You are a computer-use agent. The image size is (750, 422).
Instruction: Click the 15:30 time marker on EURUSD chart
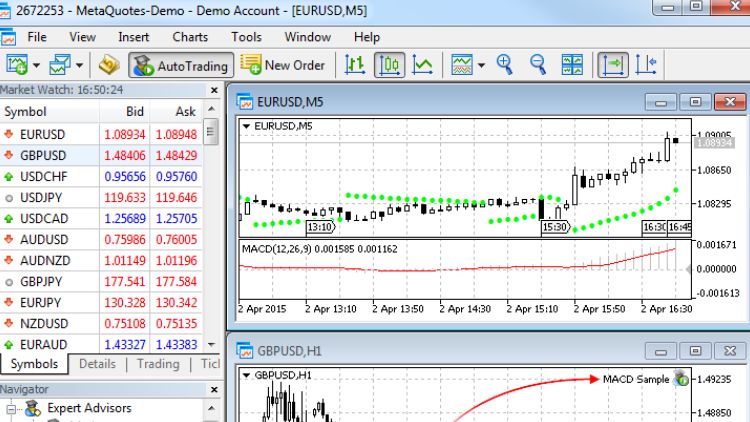pos(555,227)
